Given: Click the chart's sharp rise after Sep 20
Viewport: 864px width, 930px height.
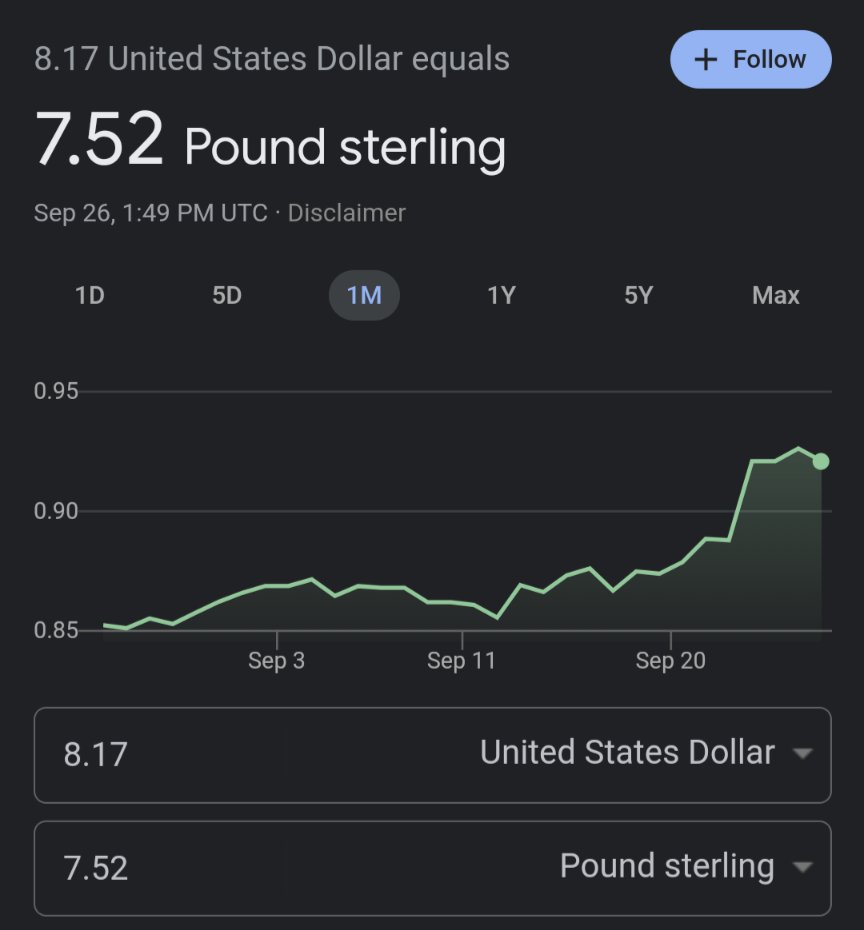Looking at the screenshot, I should pyautogui.click(x=741, y=500).
